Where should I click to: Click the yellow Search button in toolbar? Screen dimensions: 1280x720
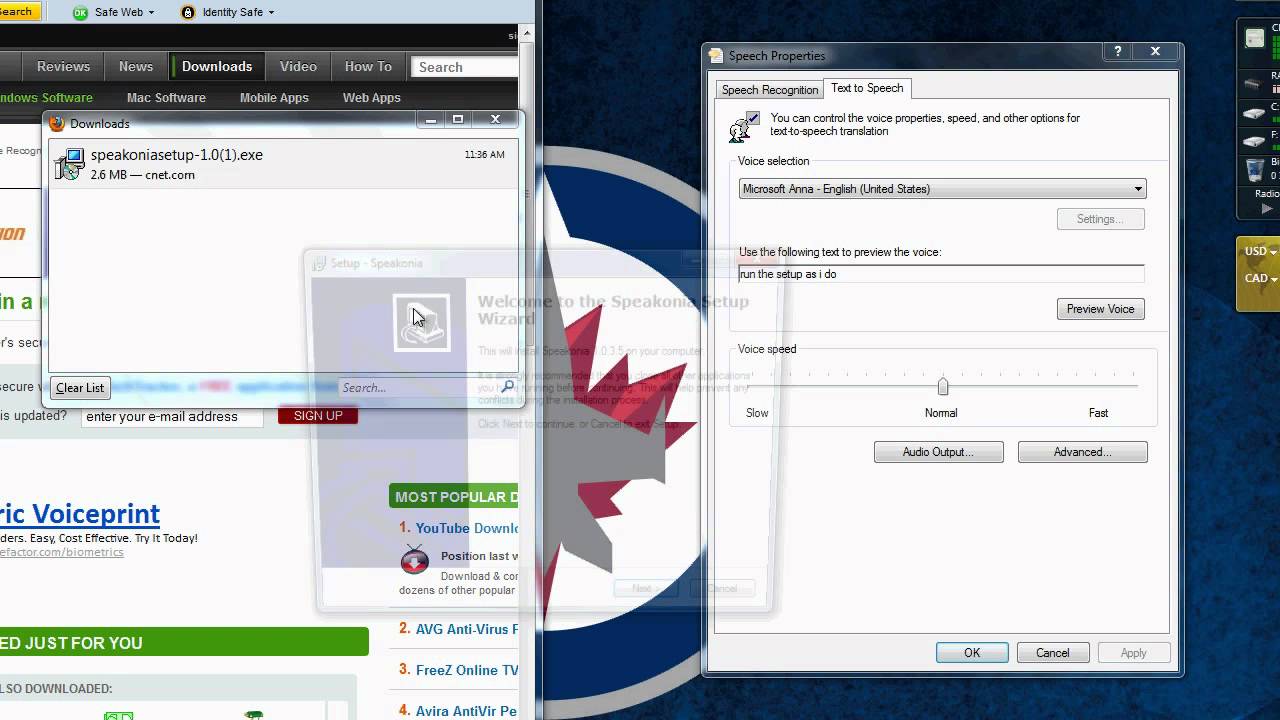tap(18, 12)
